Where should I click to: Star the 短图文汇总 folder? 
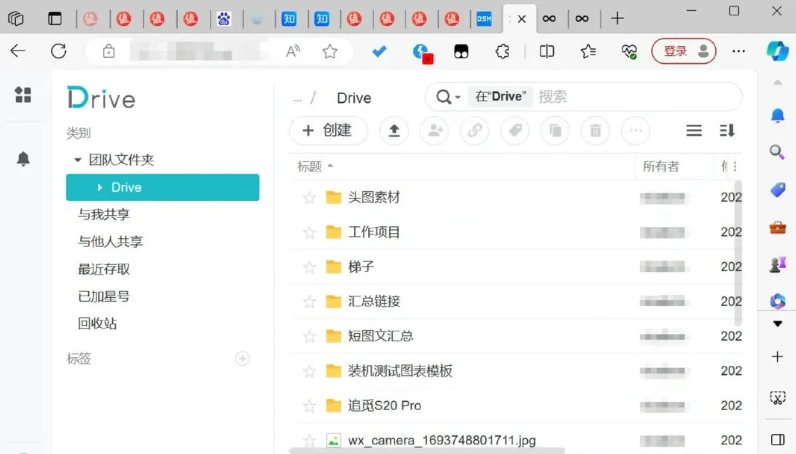(309, 337)
